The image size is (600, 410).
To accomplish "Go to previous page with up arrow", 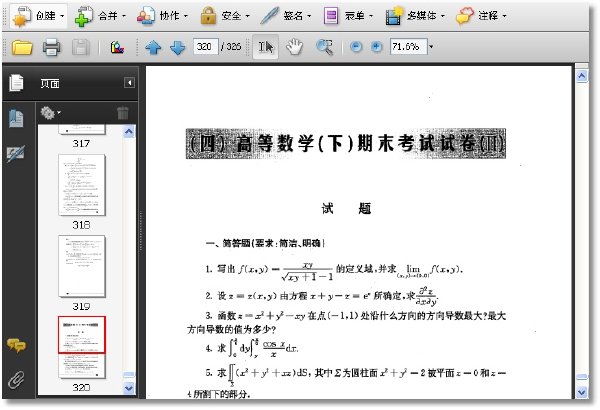I will tap(153, 47).
